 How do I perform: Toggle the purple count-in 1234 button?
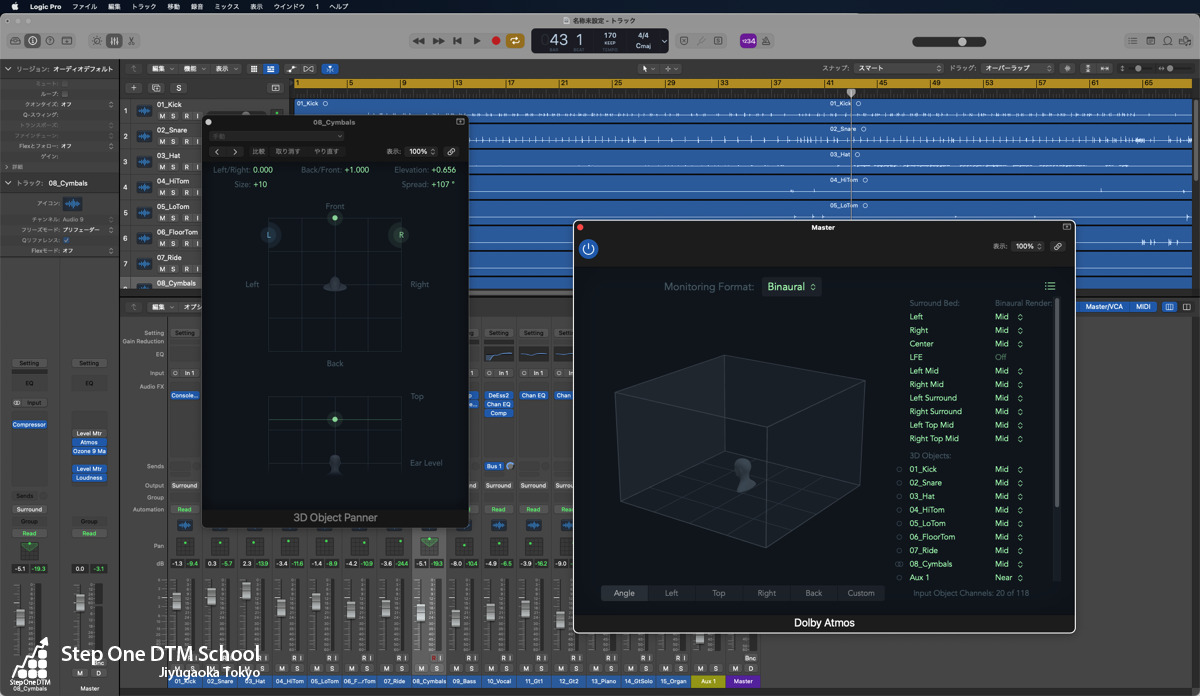click(x=748, y=41)
